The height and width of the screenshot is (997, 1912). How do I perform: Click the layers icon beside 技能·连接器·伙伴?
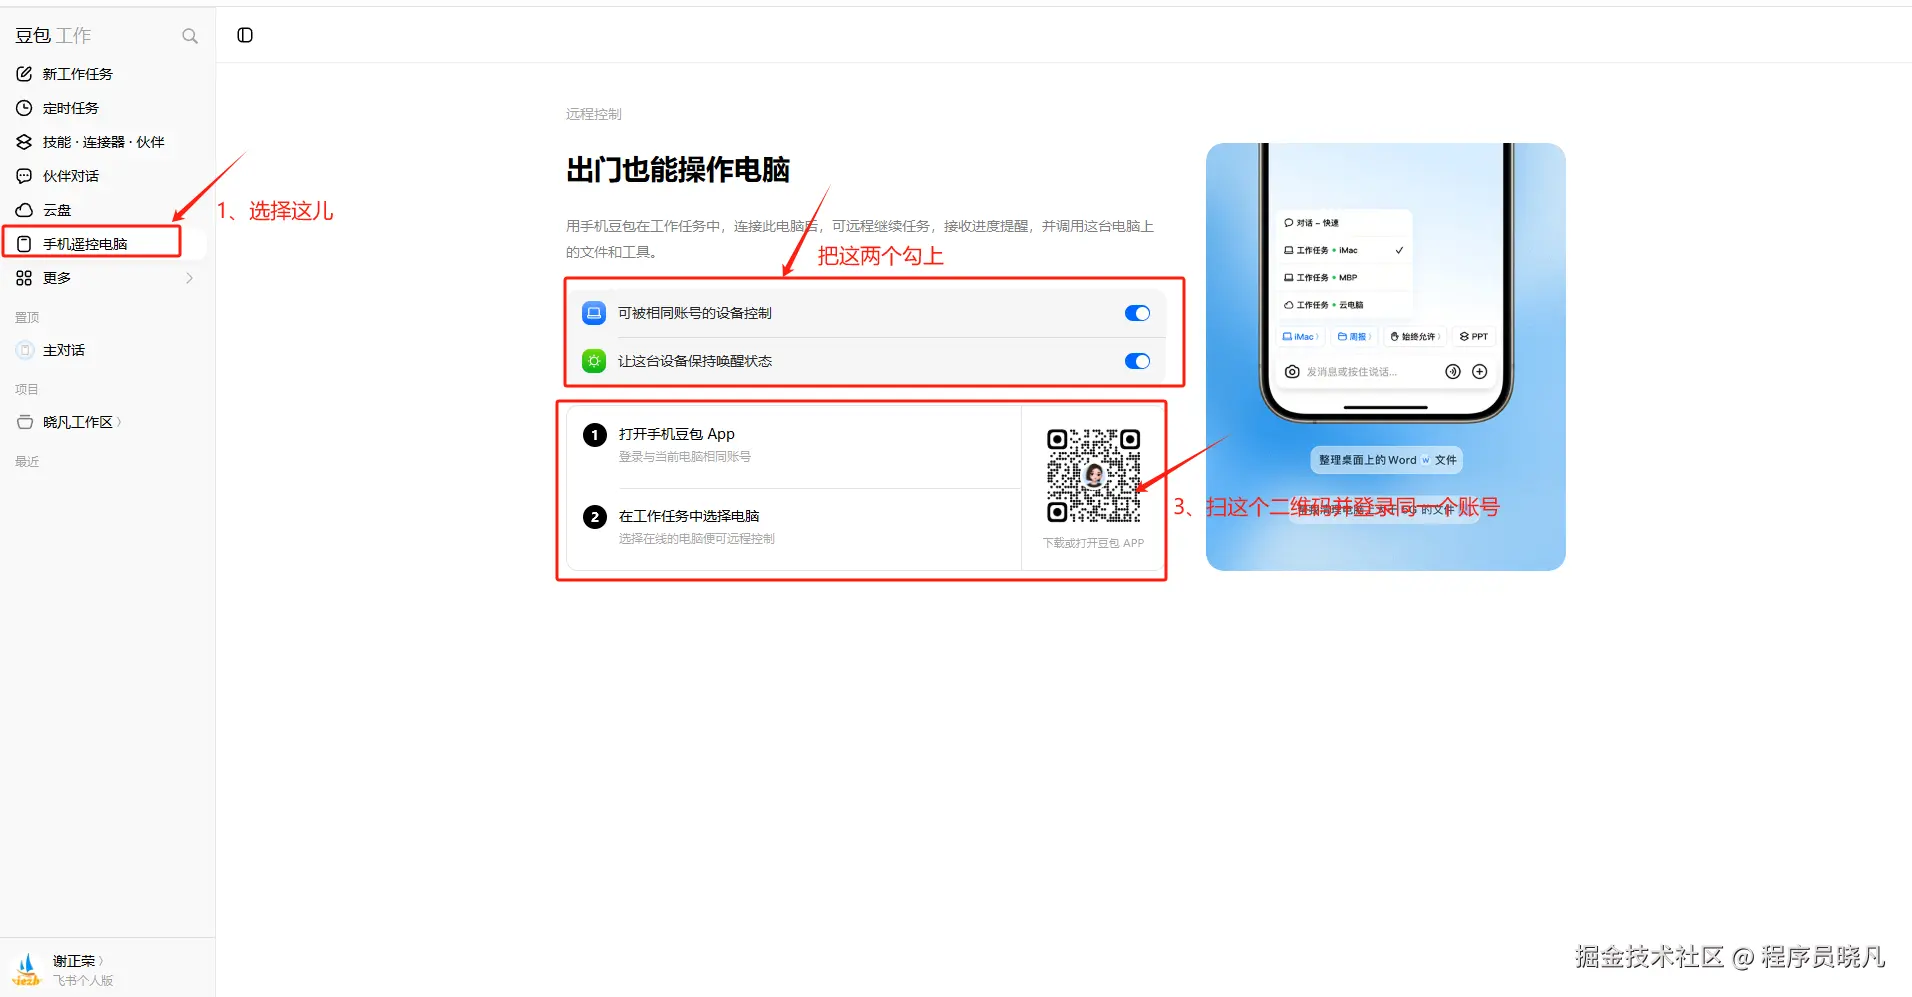click(25, 142)
